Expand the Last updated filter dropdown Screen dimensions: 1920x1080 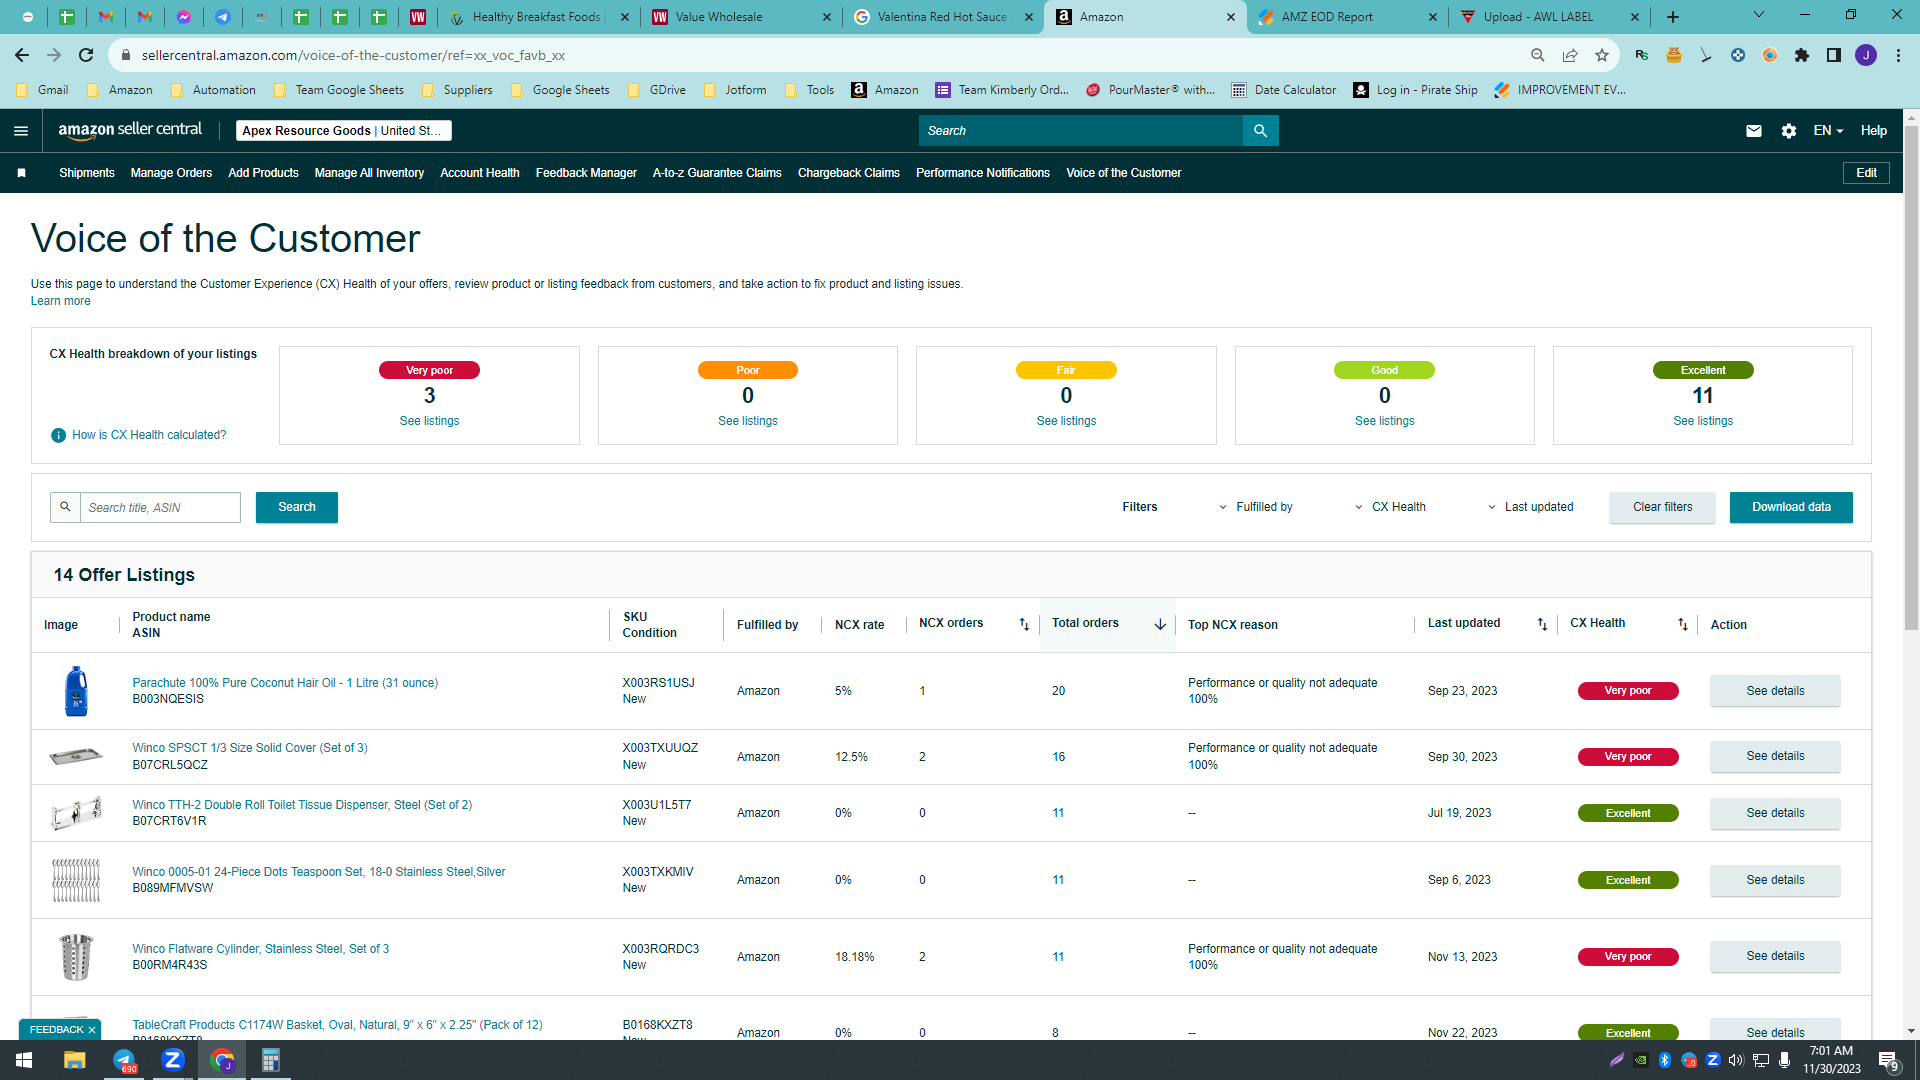tap(1530, 507)
